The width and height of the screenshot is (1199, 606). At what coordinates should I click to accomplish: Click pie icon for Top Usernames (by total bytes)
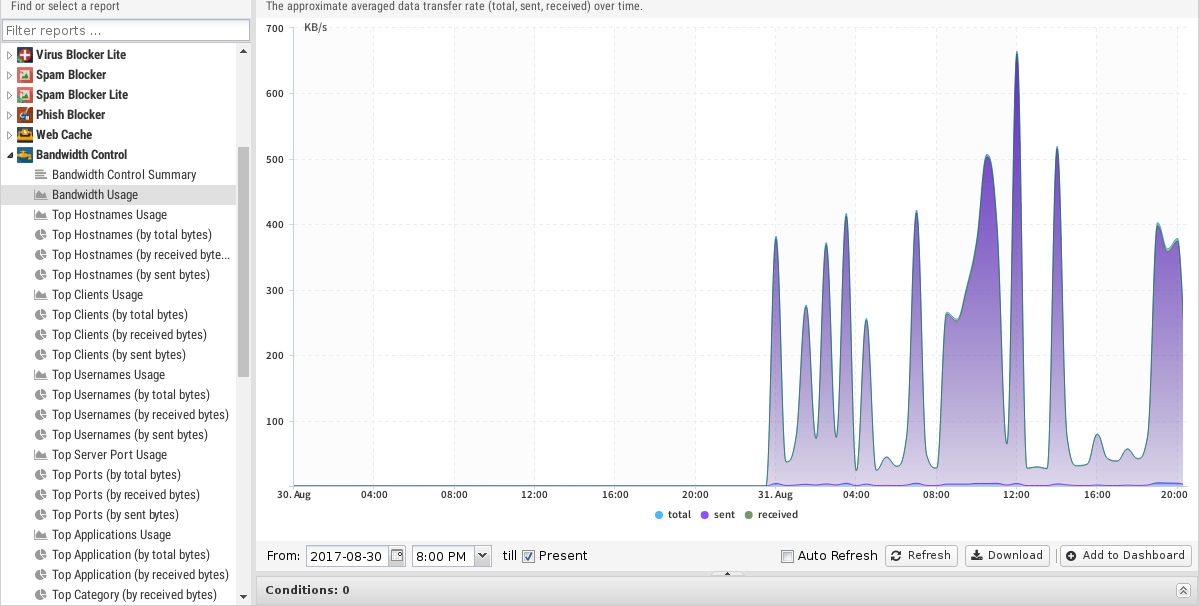click(x=41, y=395)
